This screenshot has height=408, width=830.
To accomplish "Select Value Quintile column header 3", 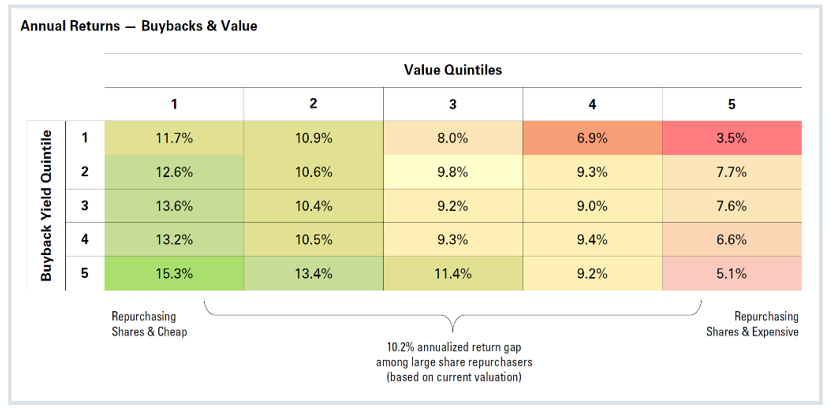I will point(453,103).
